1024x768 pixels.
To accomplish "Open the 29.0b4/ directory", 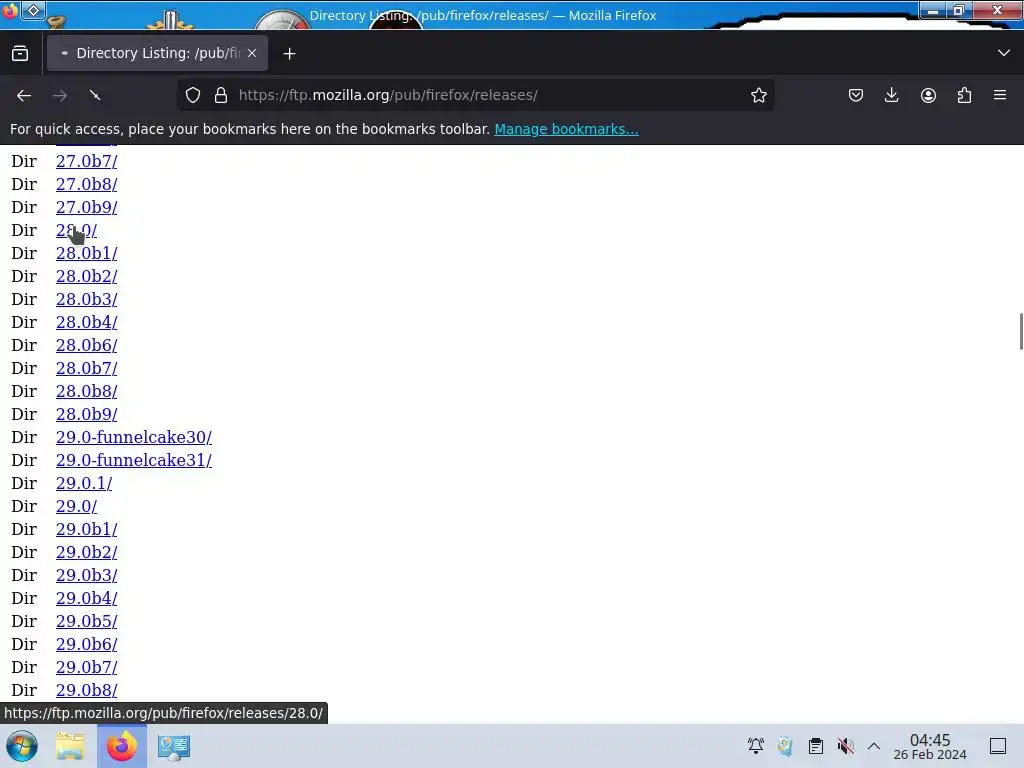I will (86, 598).
